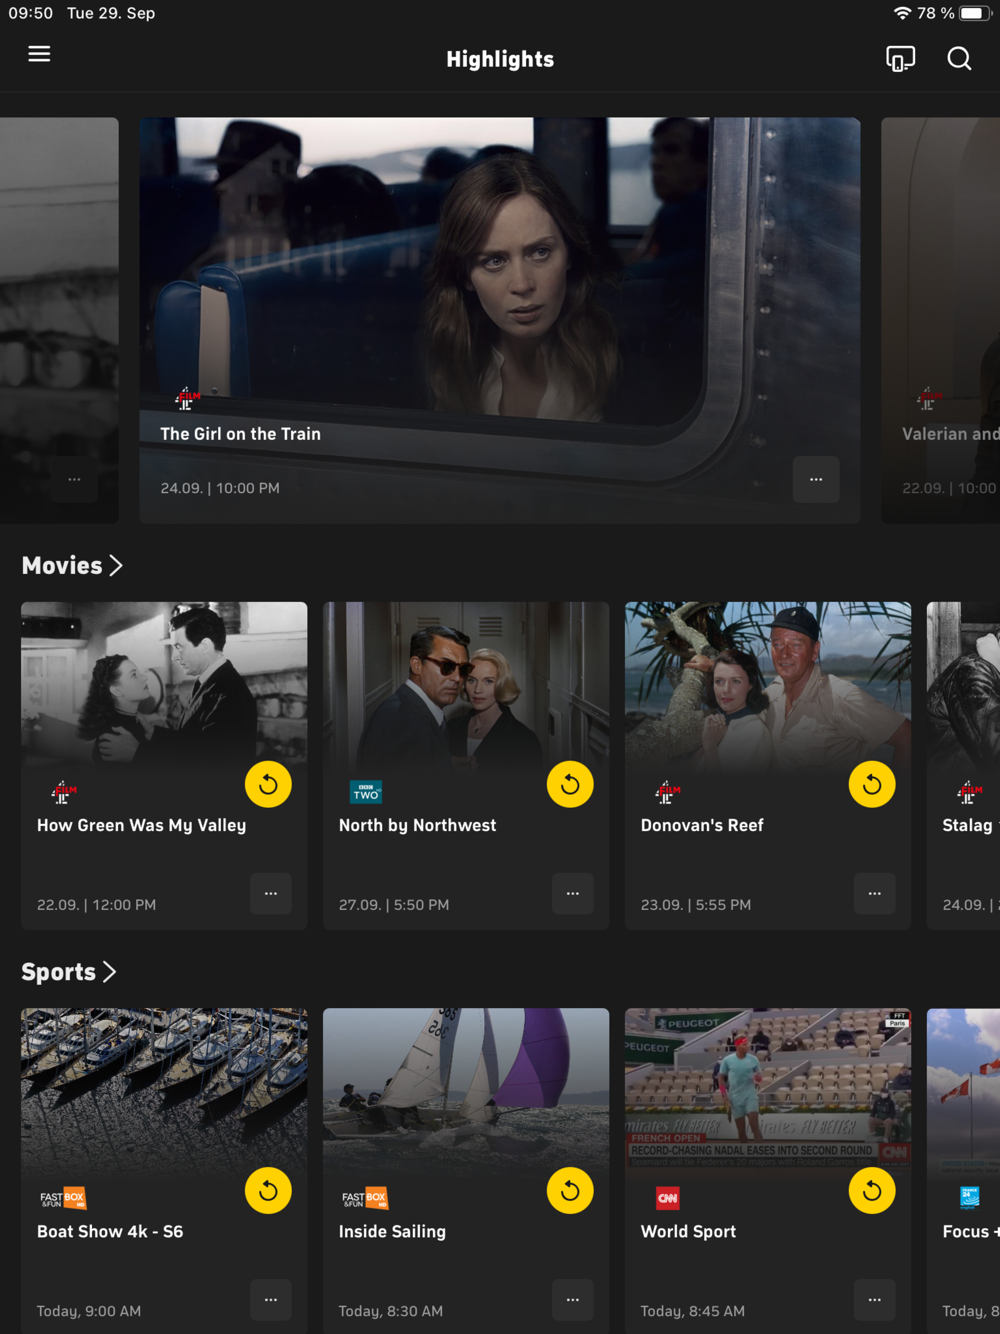Screen dimensions: 1000x1334
Task: Replay World Sport from CNN
Action: 872,1191
